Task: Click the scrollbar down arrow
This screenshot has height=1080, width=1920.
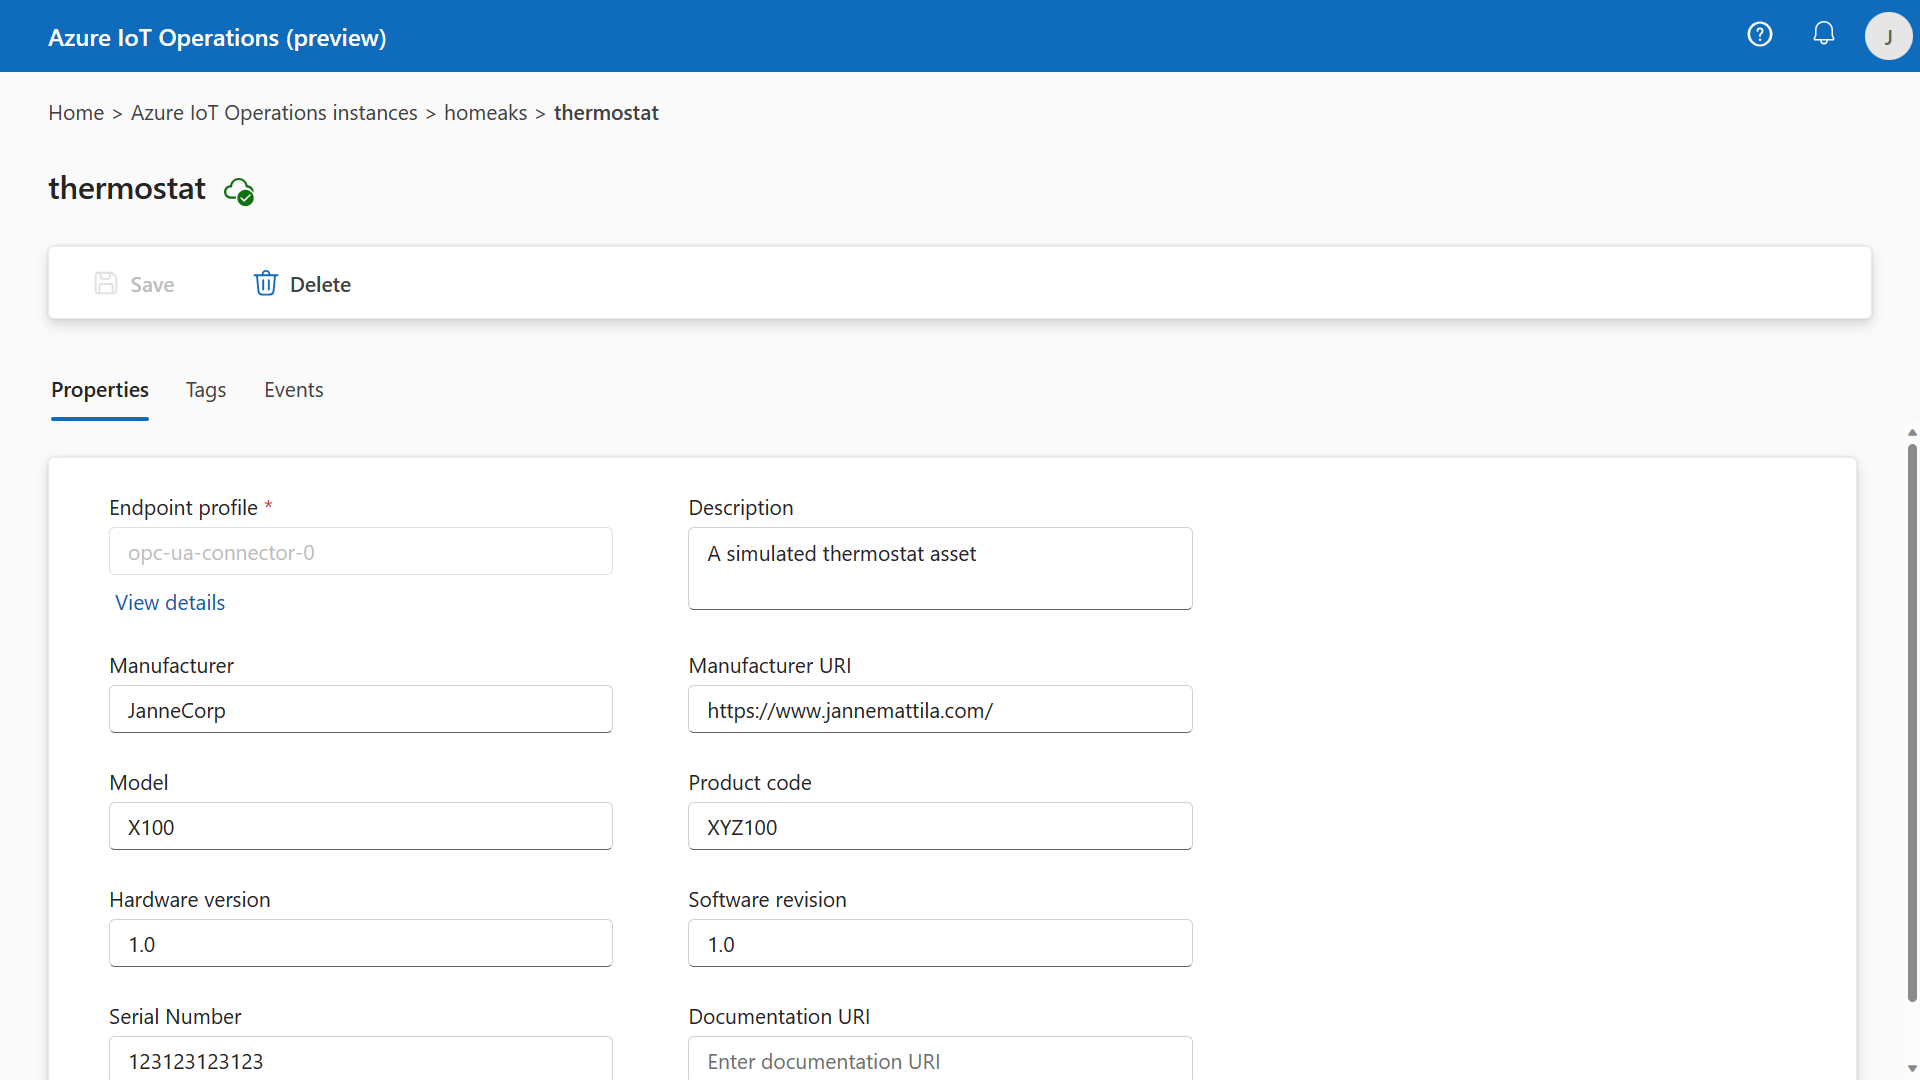Action: pos(1912,1069)
